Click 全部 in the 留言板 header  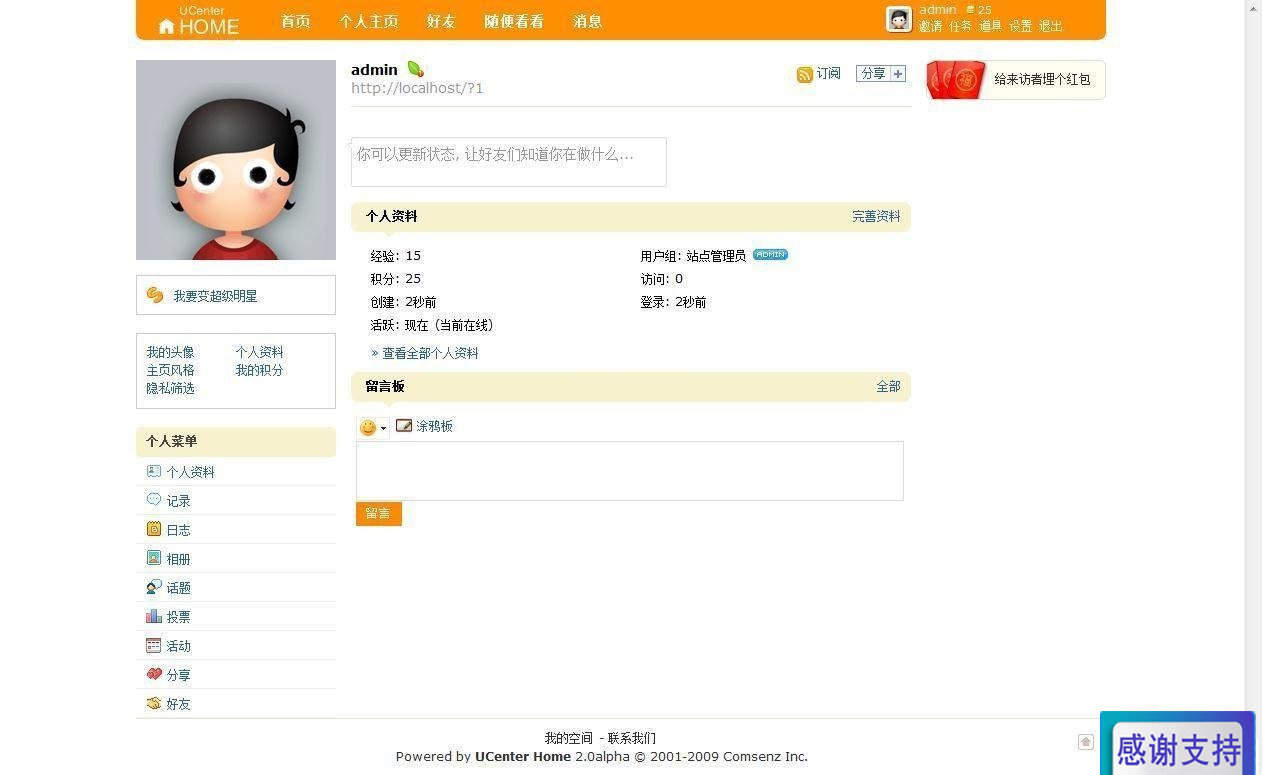[x=888, y=386]
